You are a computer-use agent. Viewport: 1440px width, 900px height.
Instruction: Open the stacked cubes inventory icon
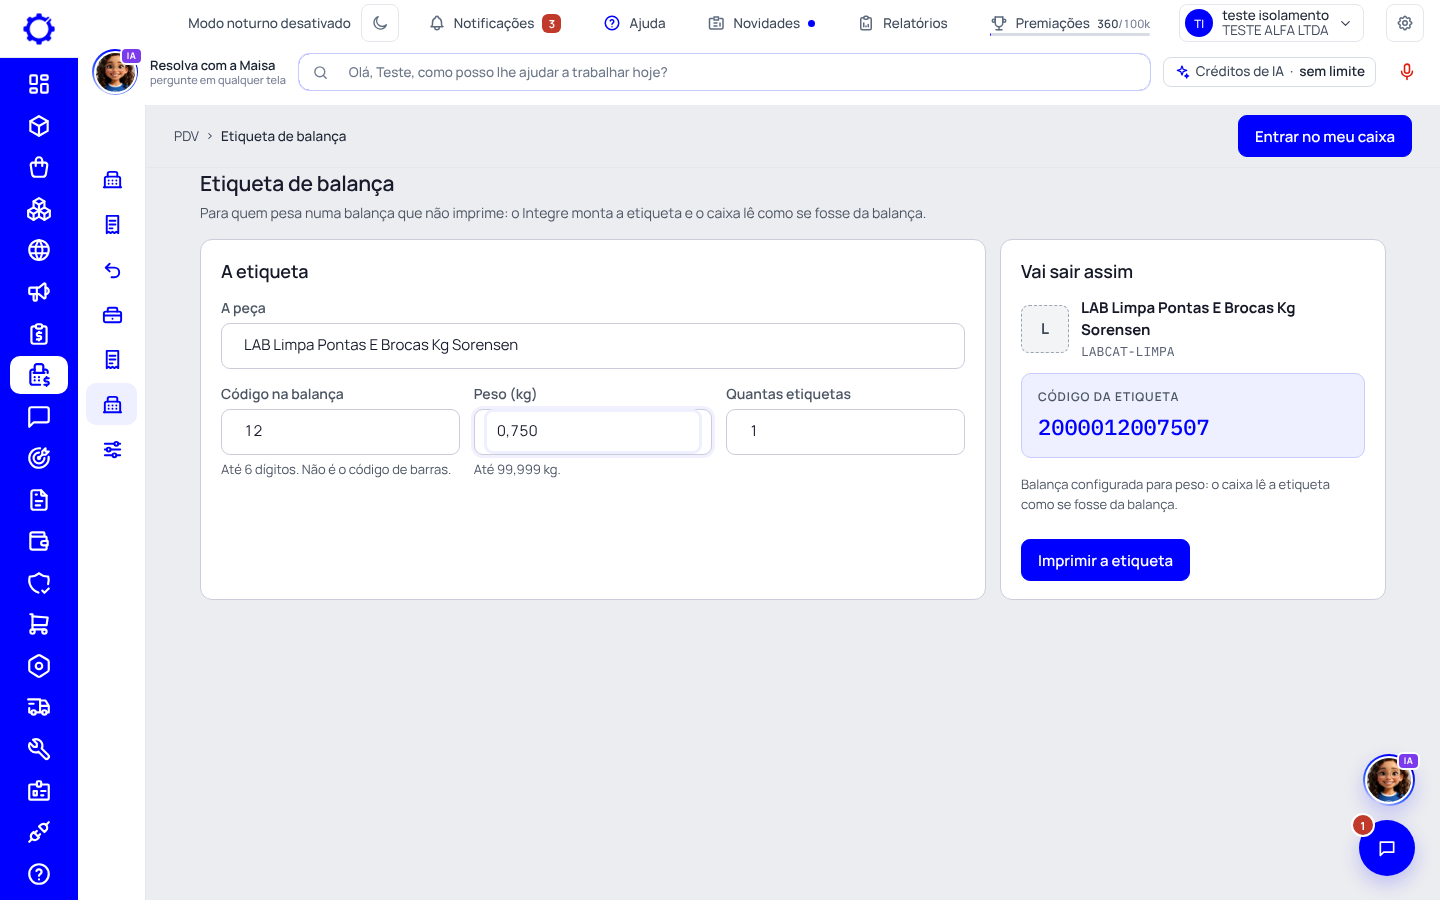point(39,209)
